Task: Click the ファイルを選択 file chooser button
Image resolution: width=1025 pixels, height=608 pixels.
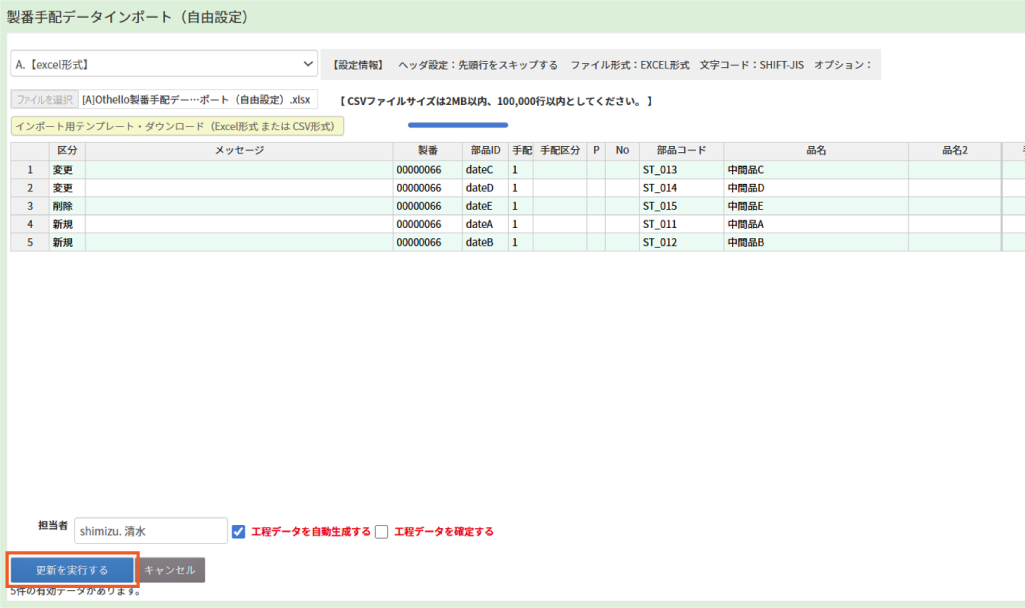Action: 44,100
